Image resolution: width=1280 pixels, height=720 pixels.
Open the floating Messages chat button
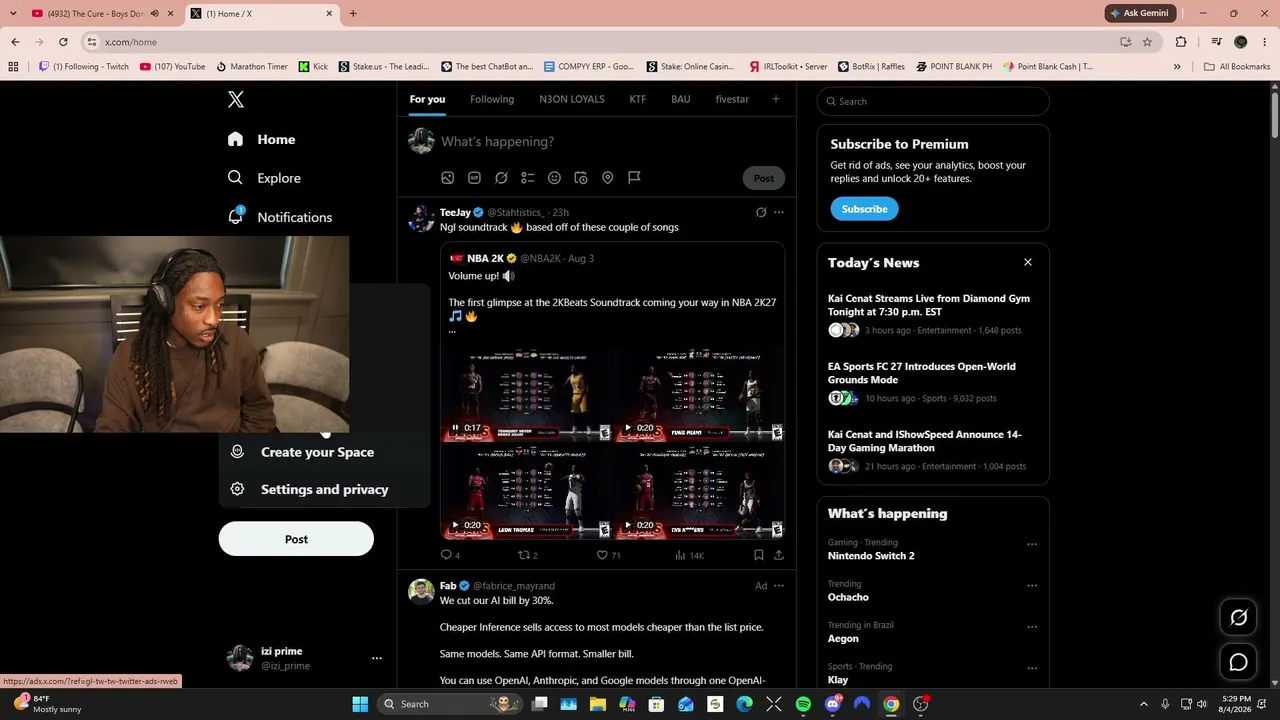[x=1238, y=662]
